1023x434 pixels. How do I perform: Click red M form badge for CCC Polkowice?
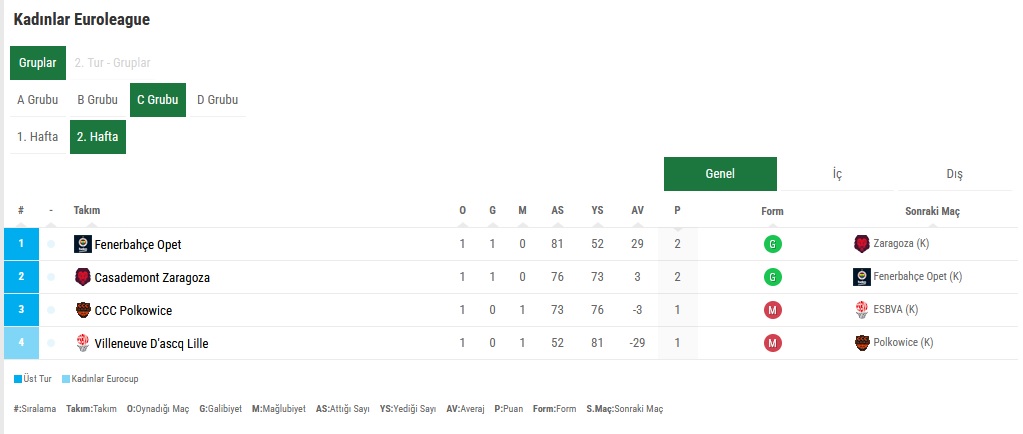[x=772, y=311]
